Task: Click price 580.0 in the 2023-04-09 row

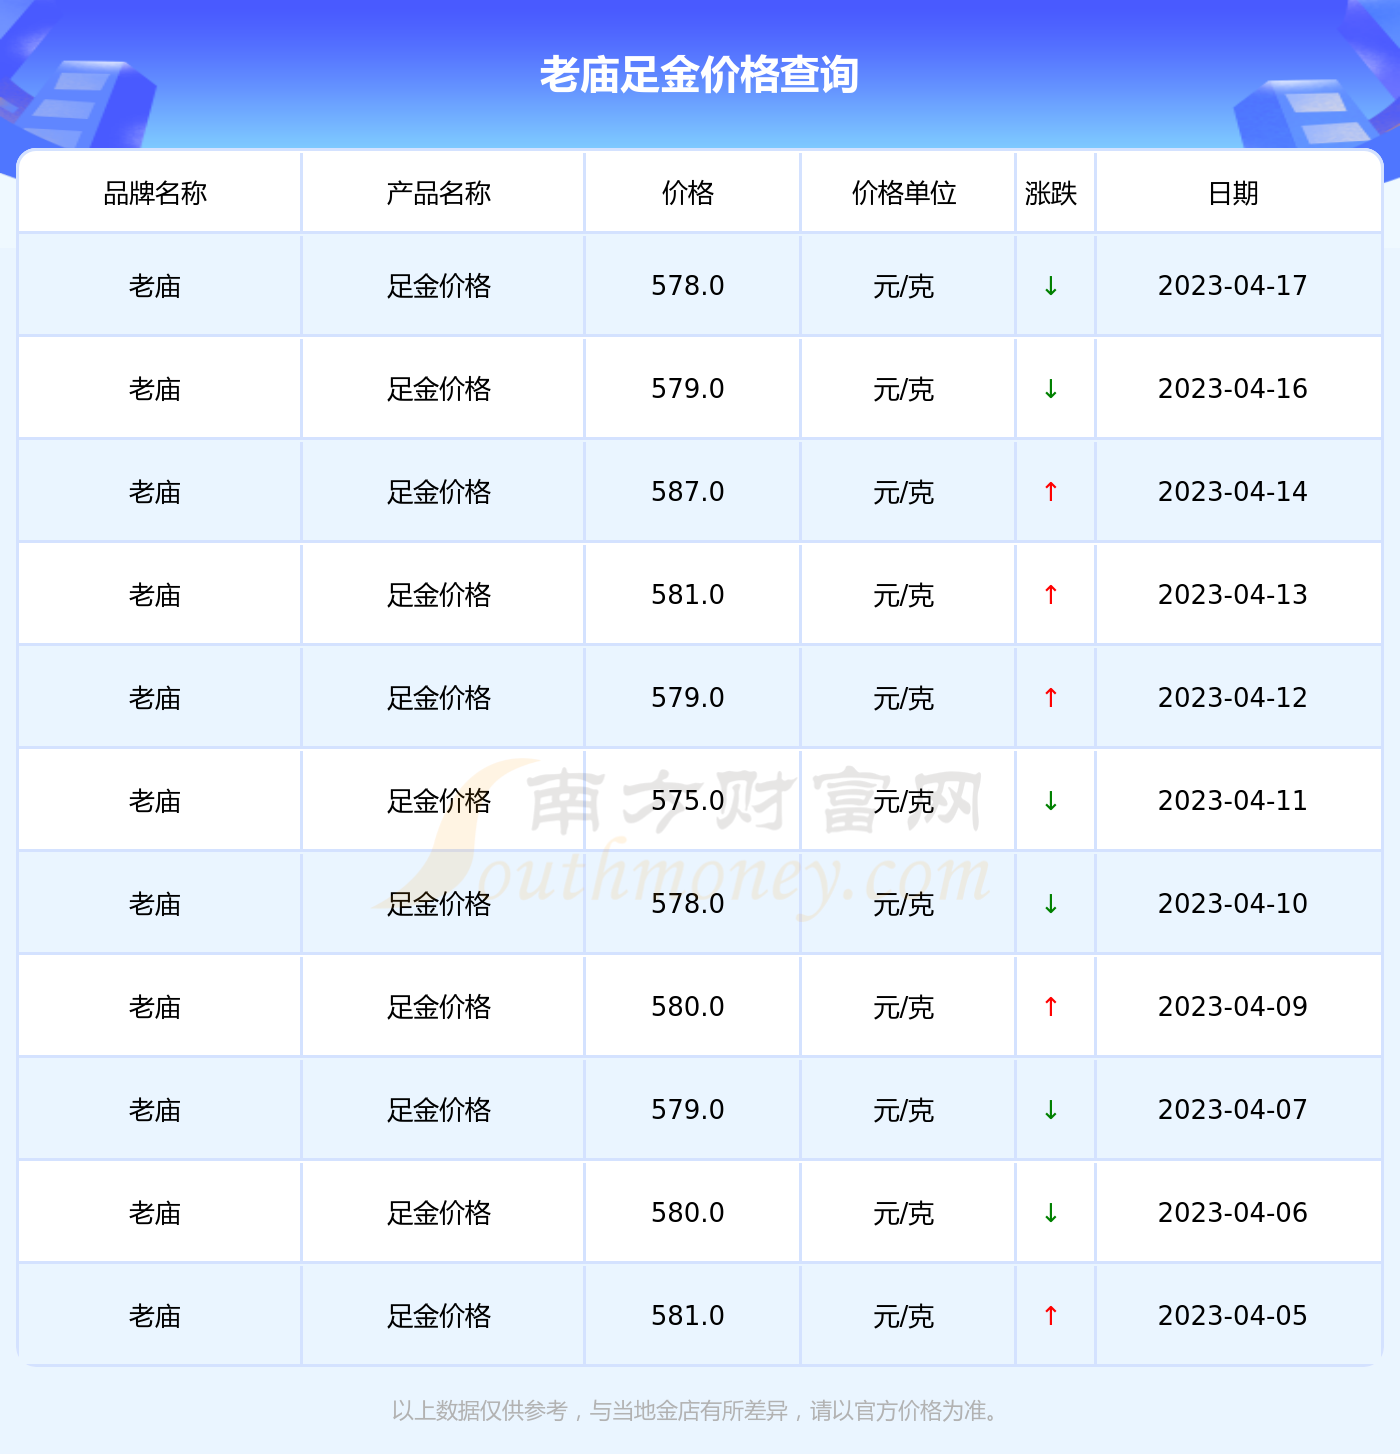Action: tap(688, 1007)
